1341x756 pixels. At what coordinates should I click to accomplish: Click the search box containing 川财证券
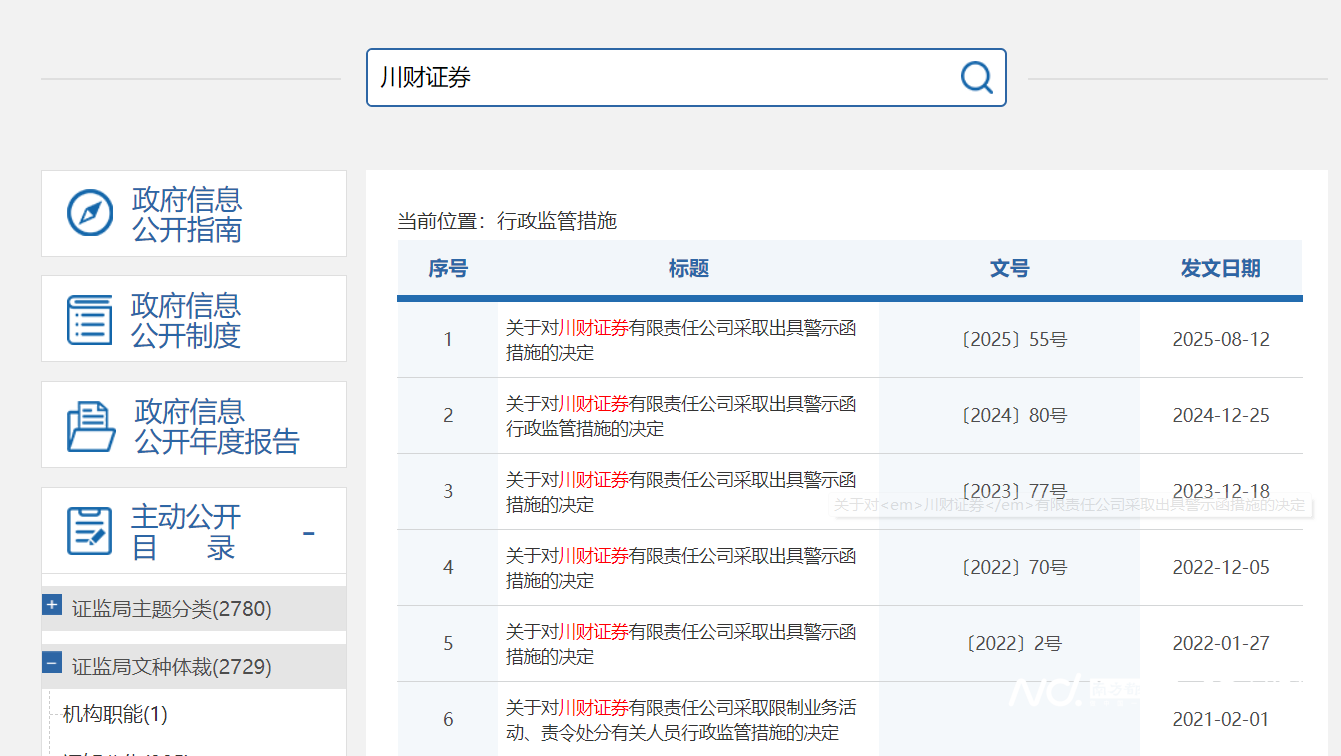pyautogui.click(x=686, y=77)
